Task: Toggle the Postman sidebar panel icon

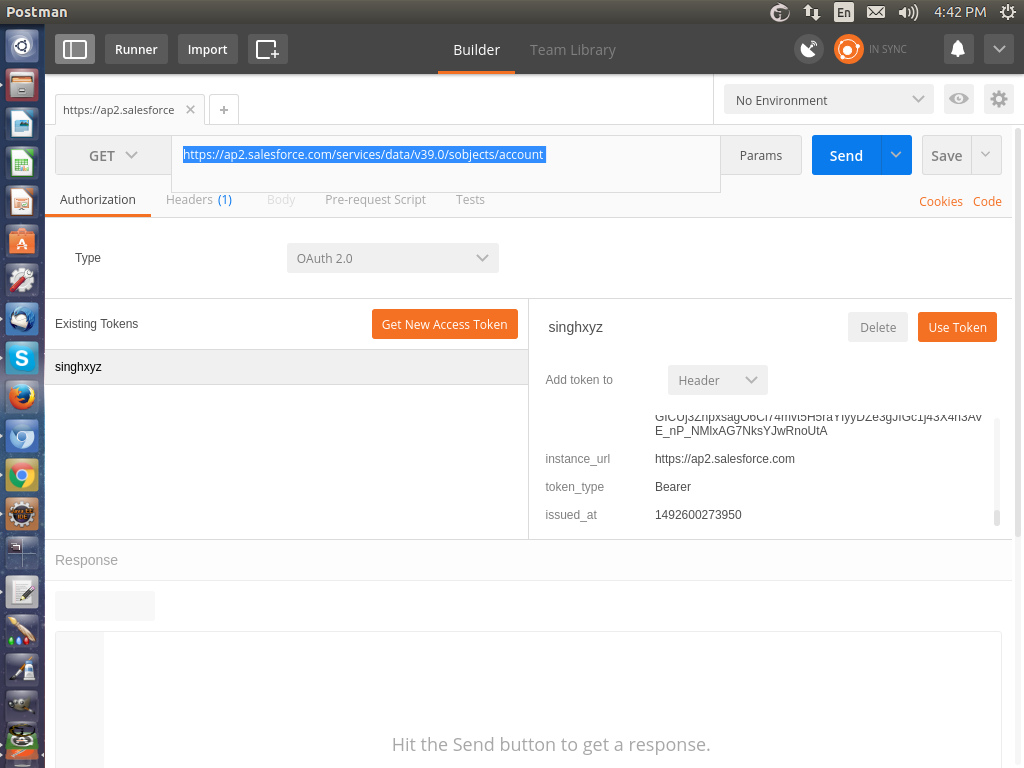Action: [74, 50]
